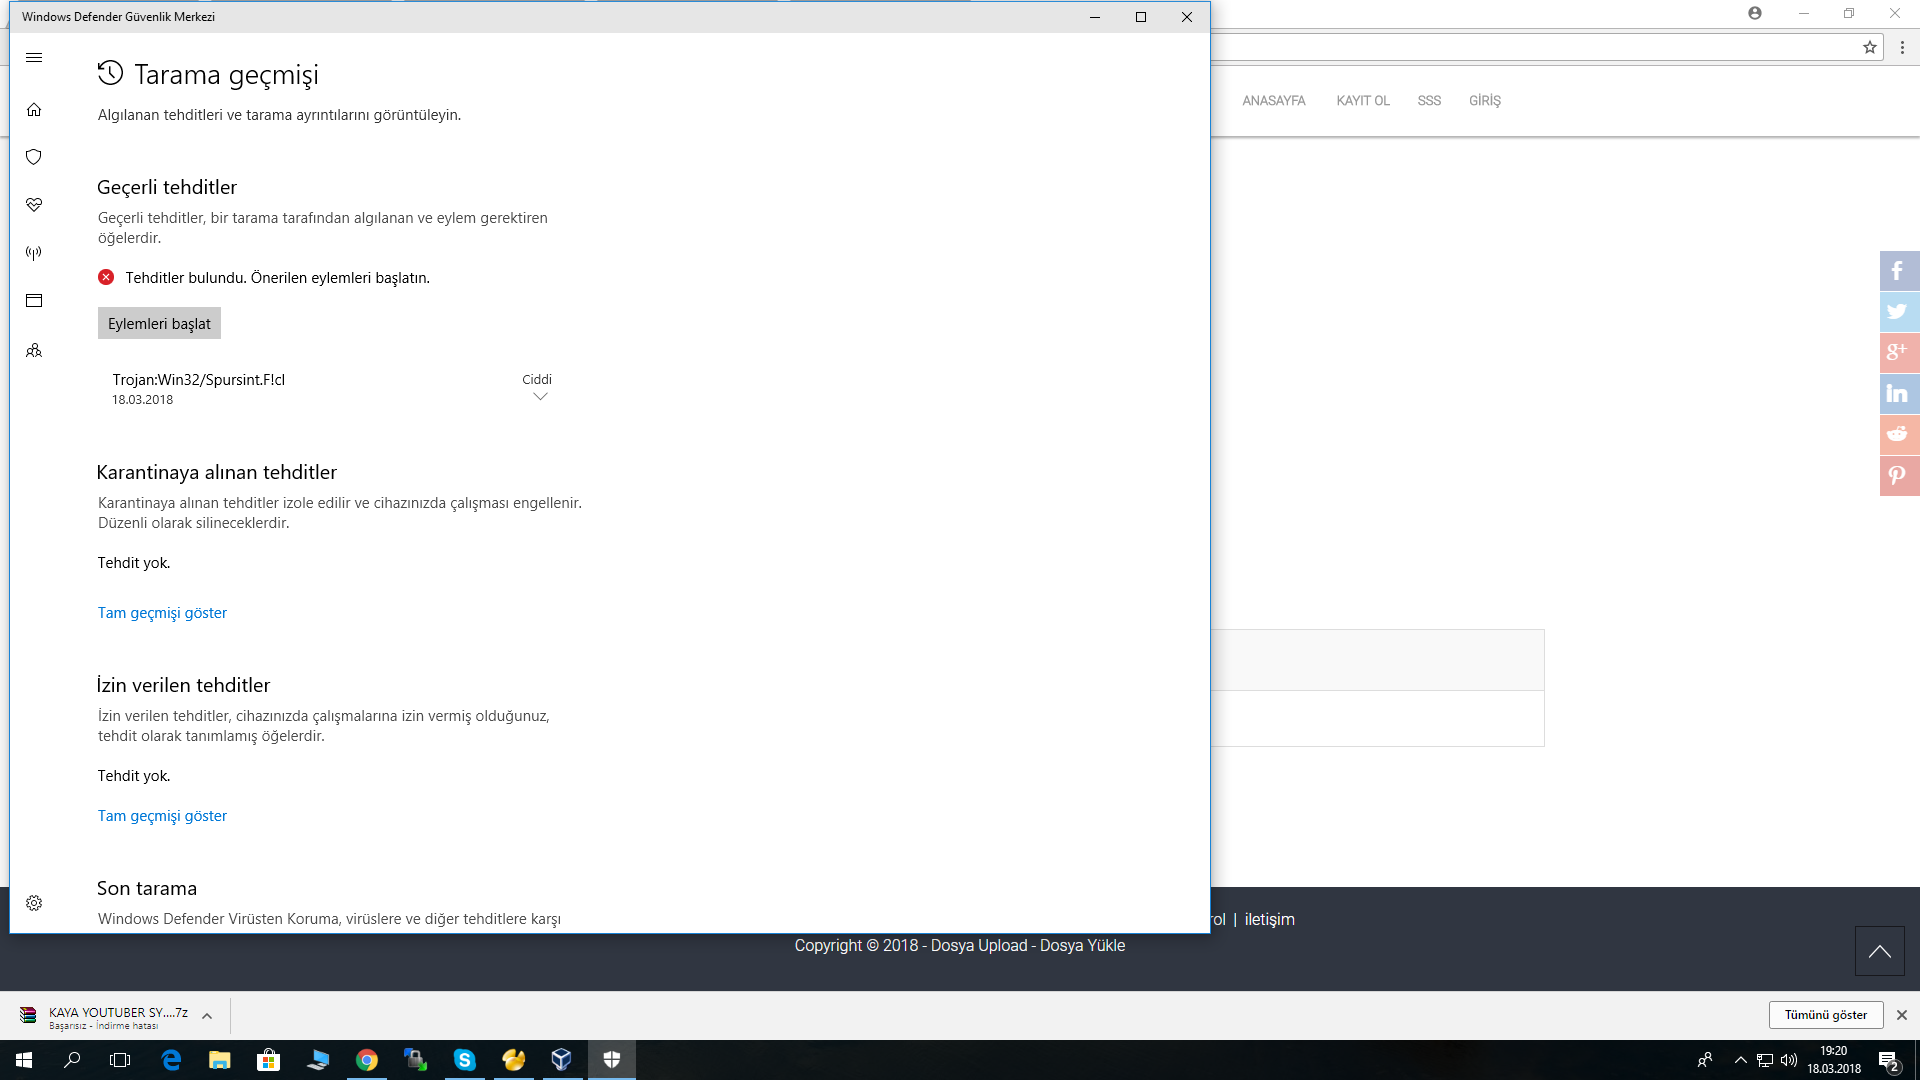
Task: Share page via Facebook icon
Action: [1899, 271]
